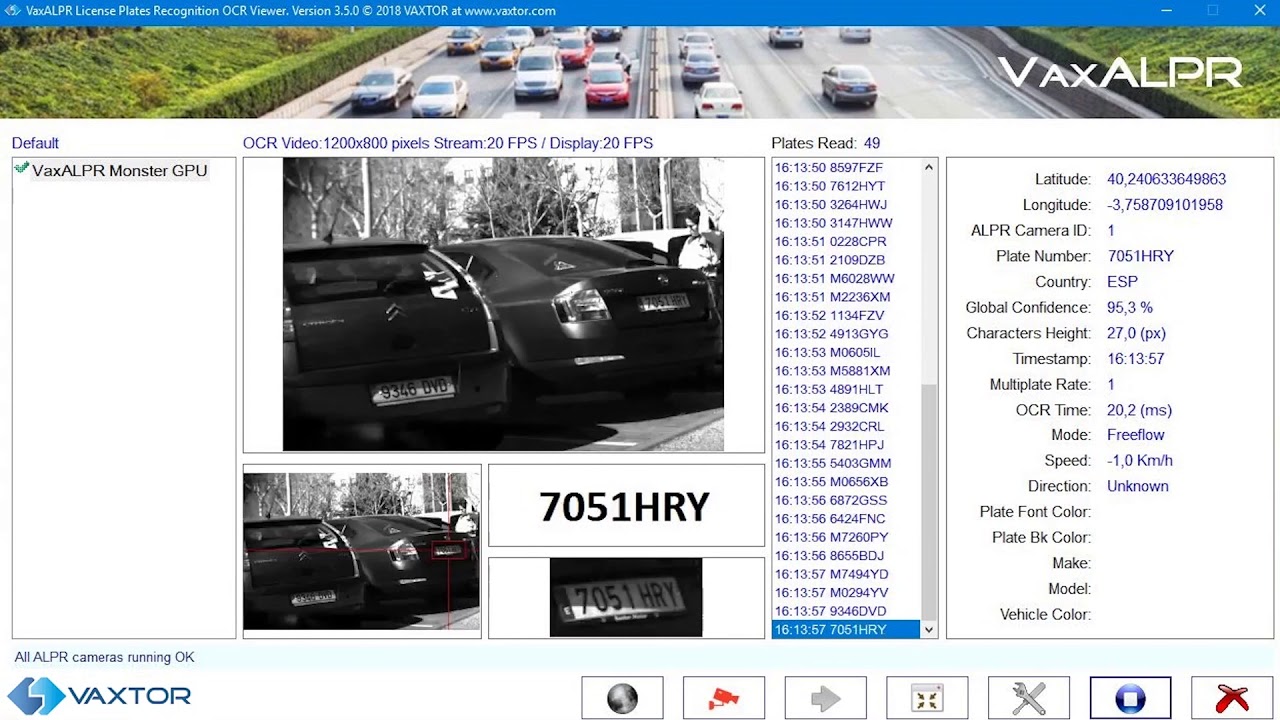Click the OCR Video stream info text
Screen dimensions: 1280x720
pyautogui.click(x=448, y=143)
